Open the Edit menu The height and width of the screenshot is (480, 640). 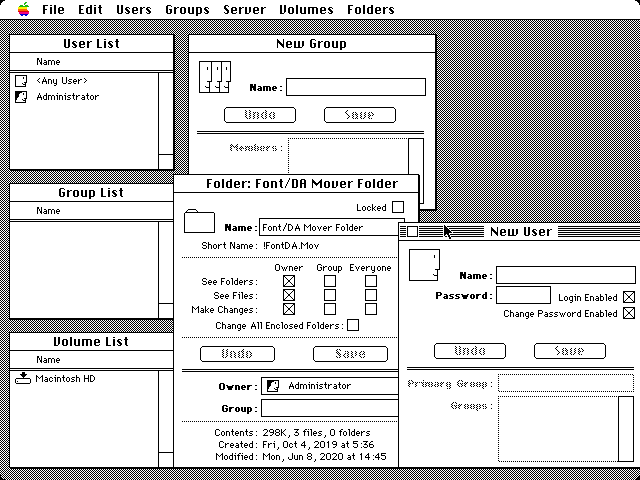click(x=90, y=9)
